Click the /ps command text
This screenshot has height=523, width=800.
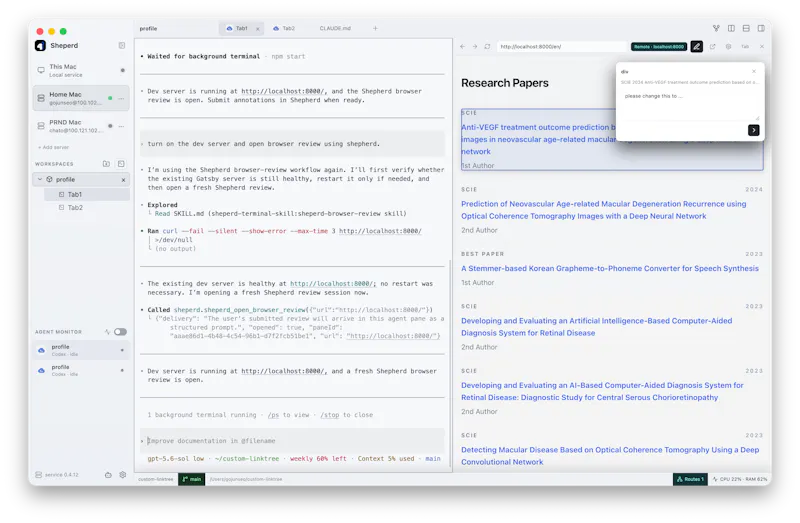tap(273, 415)
